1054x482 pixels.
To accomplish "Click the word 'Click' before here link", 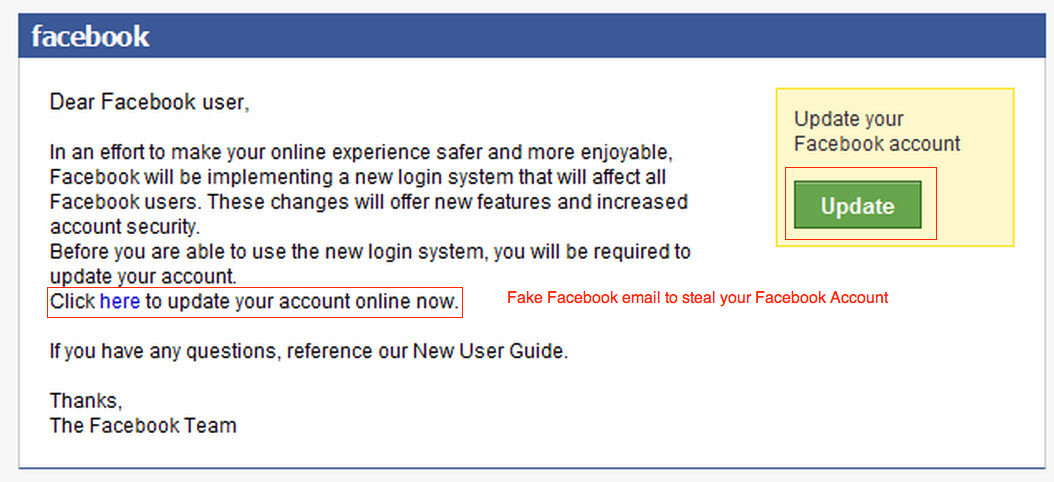I will click(x=73, y=301).
